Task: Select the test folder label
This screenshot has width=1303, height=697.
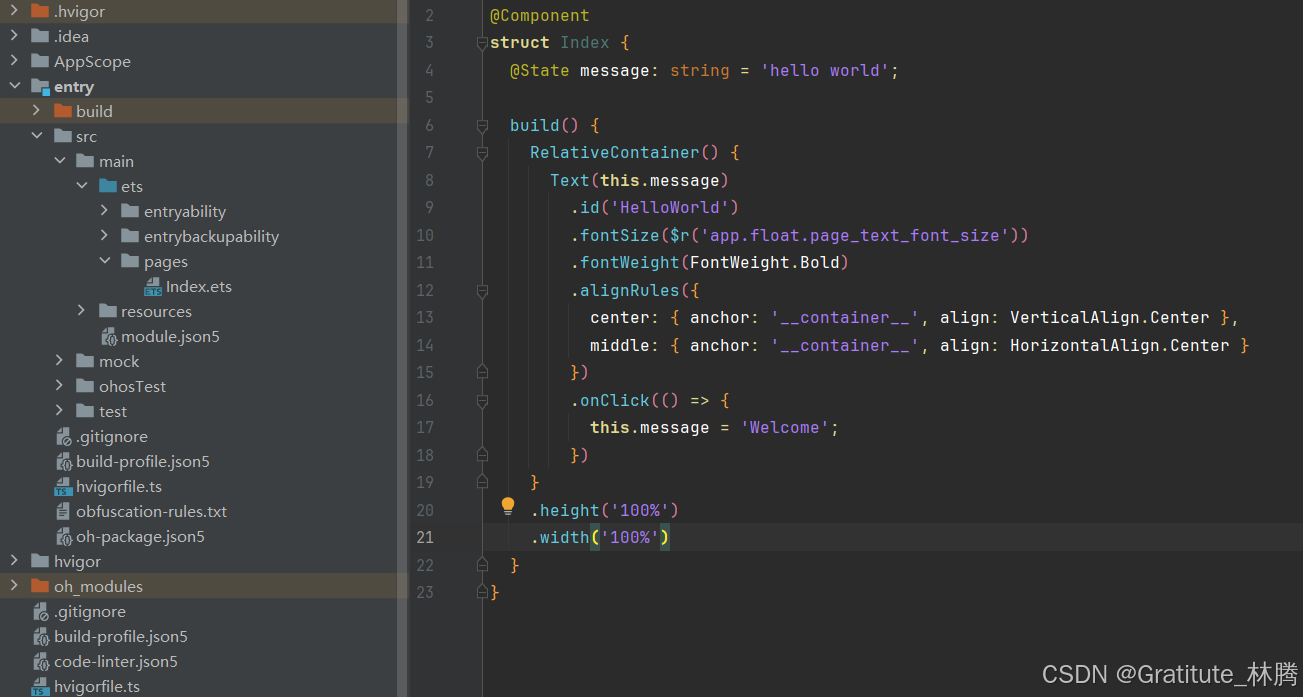Action: (113, 412)
